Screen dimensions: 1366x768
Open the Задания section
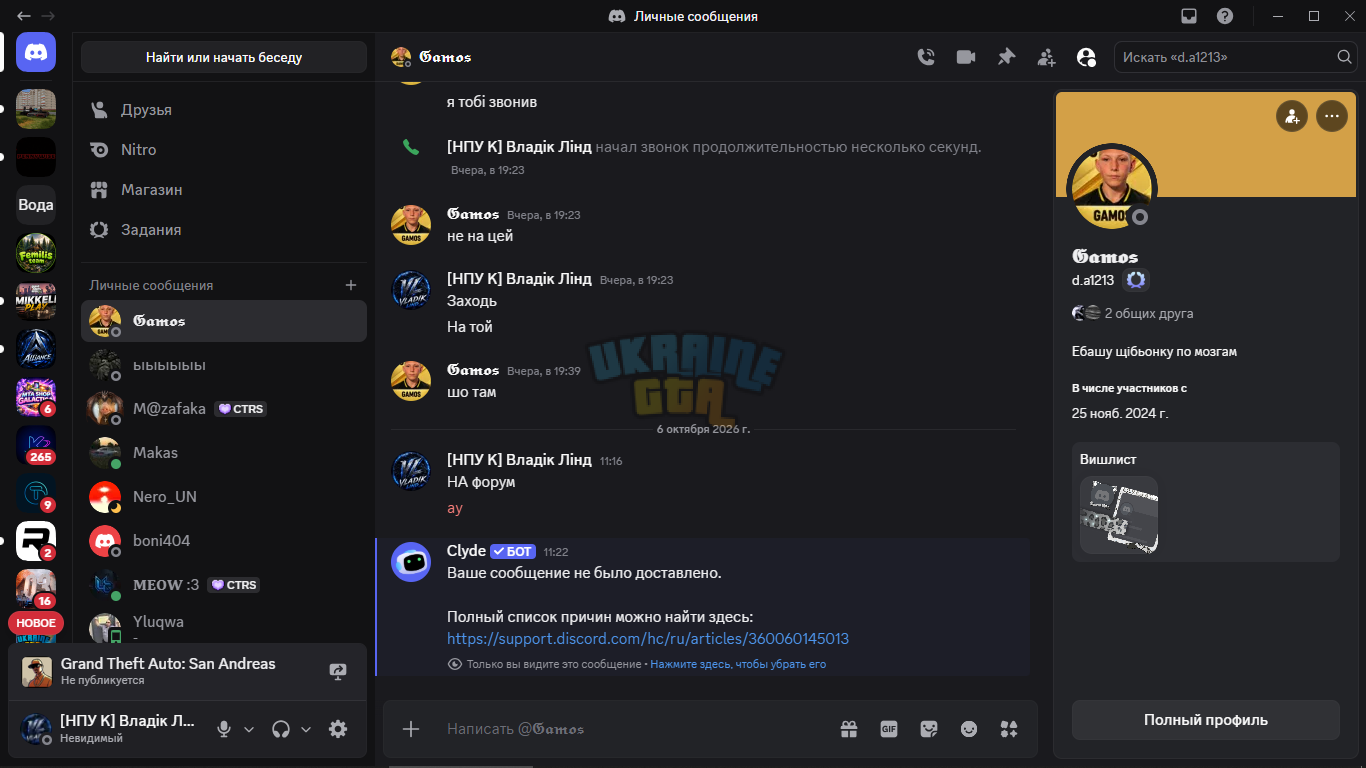point(224,229)
